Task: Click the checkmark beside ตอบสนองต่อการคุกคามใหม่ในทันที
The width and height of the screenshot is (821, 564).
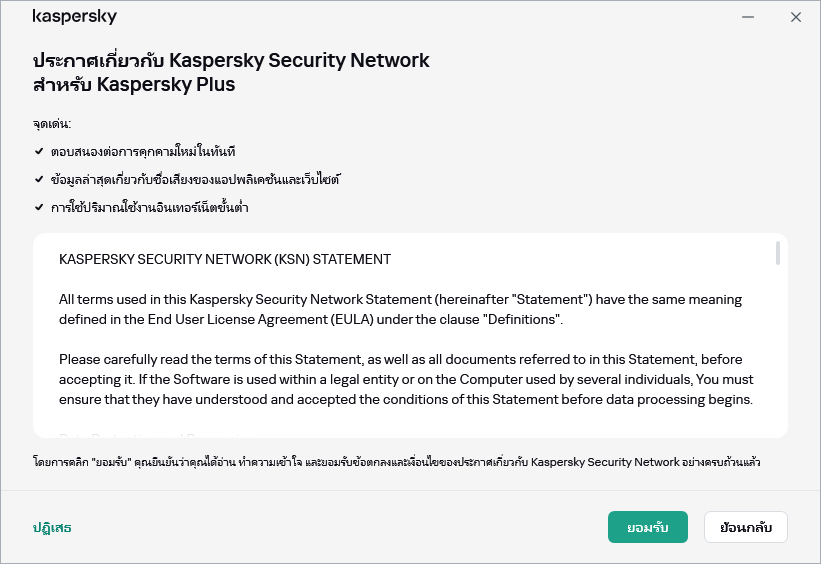Action: [x=38, y=152]
